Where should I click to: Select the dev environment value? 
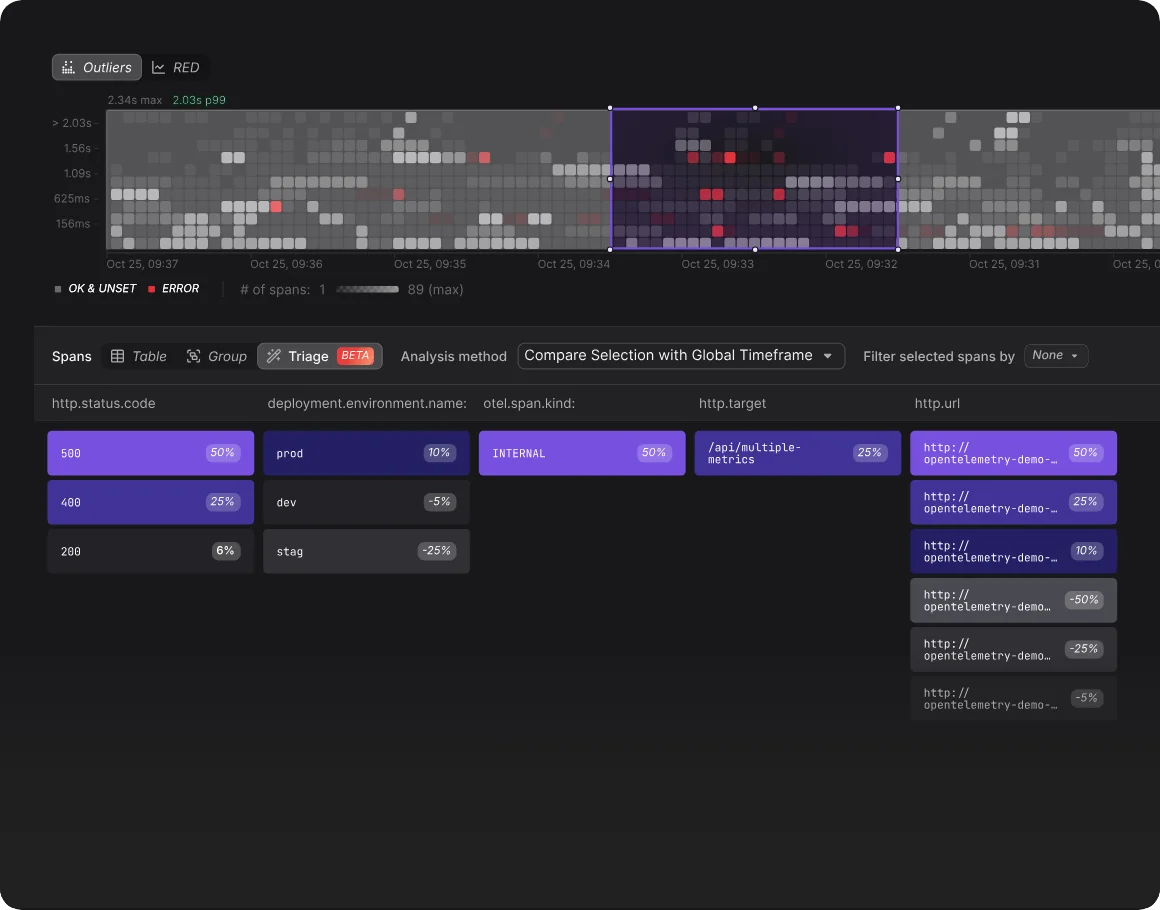click(366, 502)
